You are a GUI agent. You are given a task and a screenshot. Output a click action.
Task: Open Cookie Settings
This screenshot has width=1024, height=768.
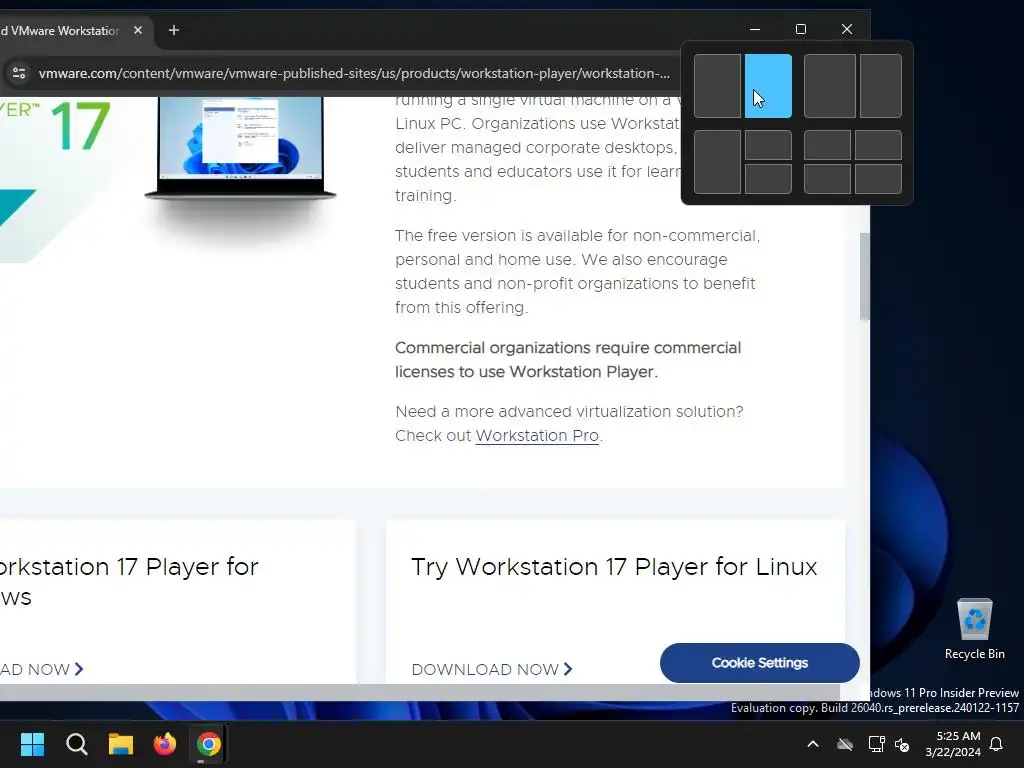[x=760, y=663]
